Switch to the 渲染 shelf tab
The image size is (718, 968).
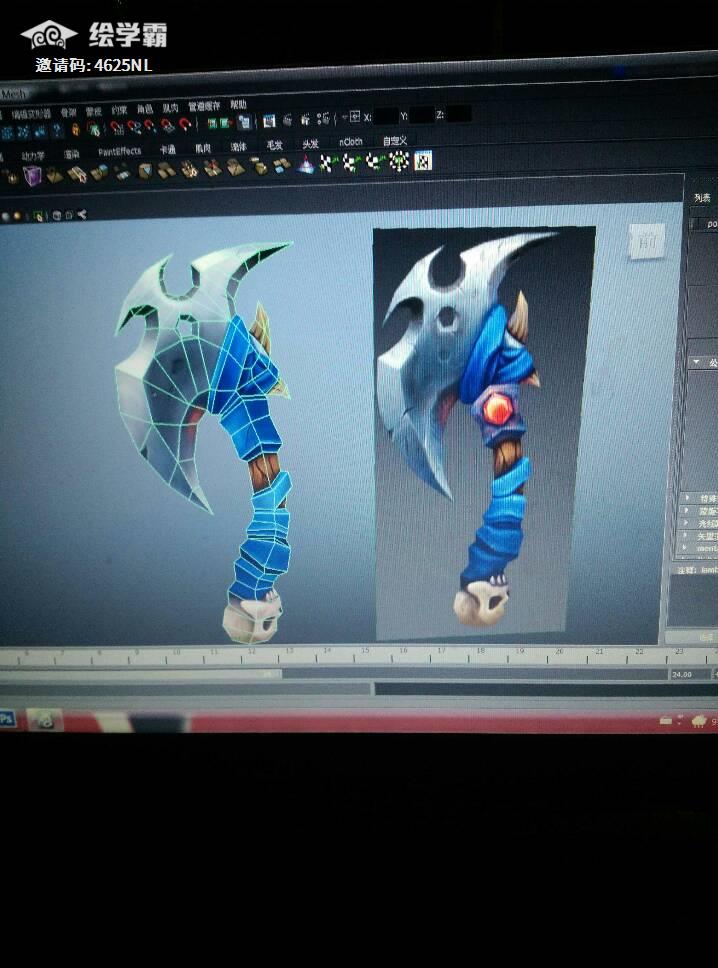coord(71,154)
